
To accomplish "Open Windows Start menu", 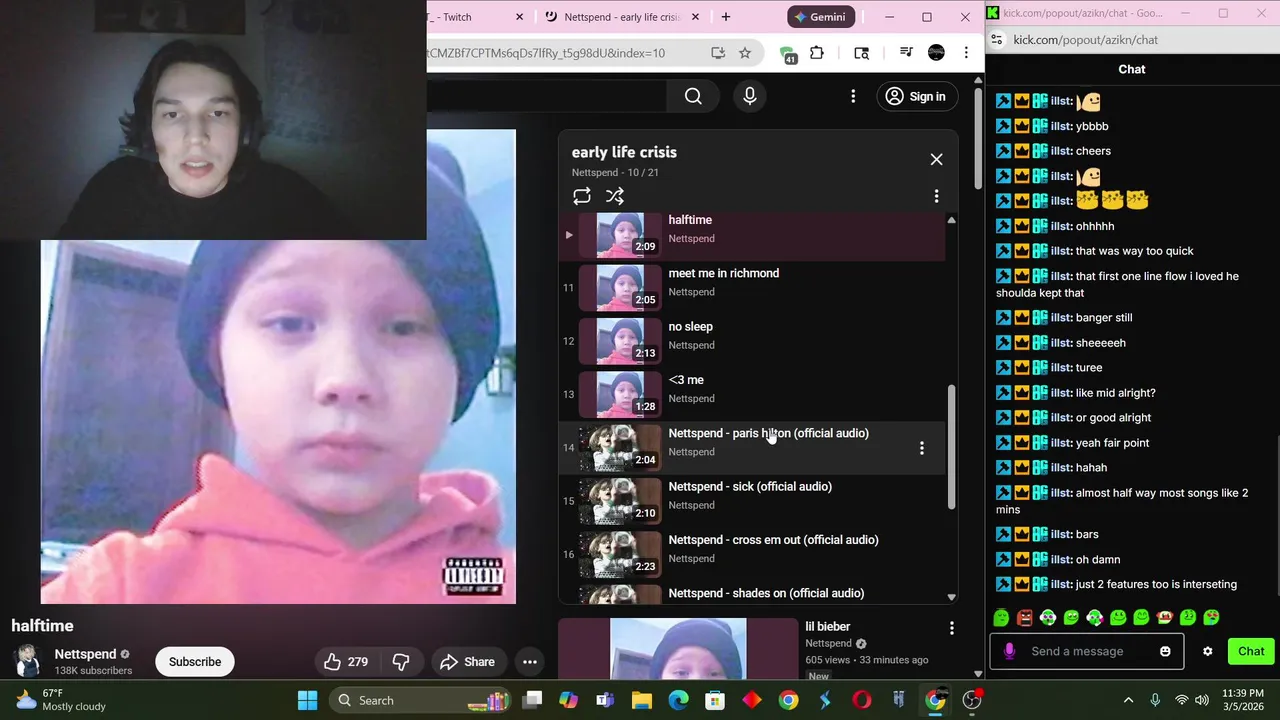I will 307,700.
